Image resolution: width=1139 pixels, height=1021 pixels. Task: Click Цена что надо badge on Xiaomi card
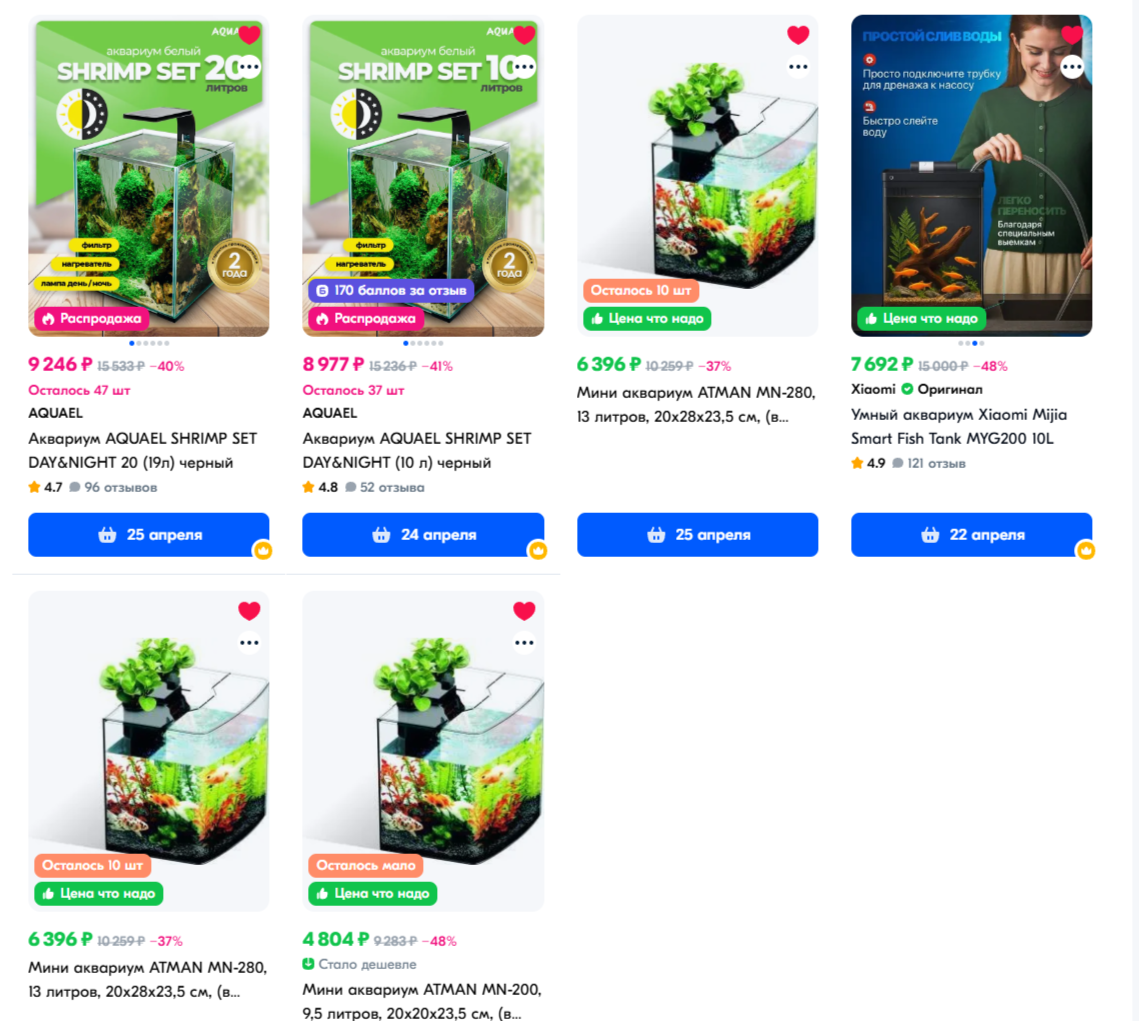[921, 318]
